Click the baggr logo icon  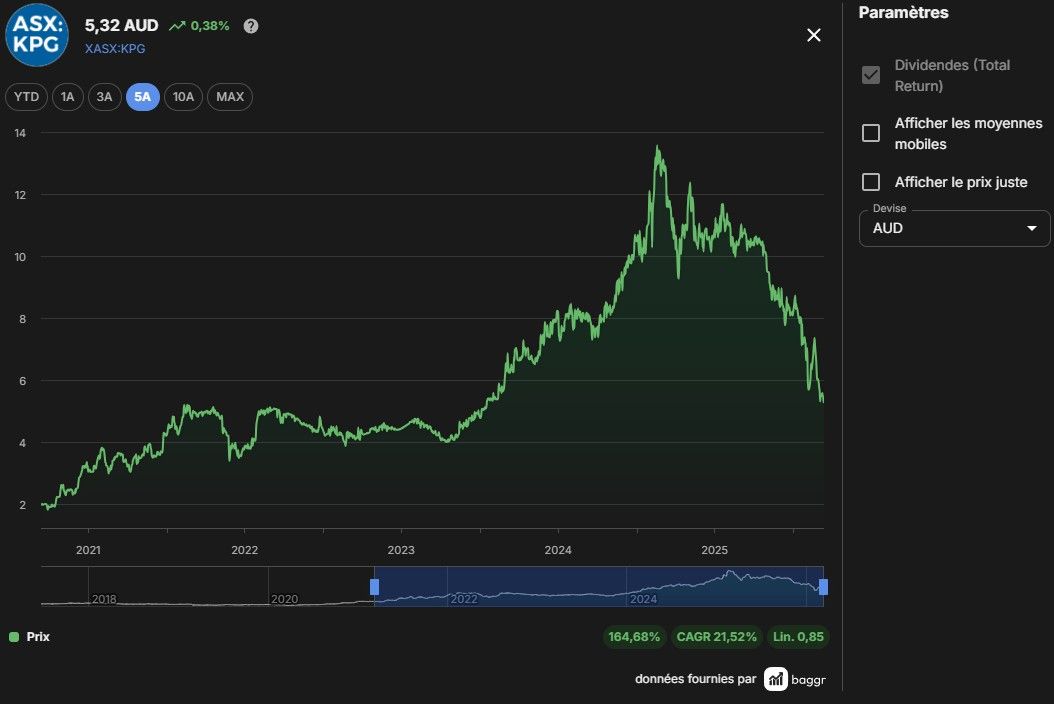pyautogui.click(x=775, y=679)
